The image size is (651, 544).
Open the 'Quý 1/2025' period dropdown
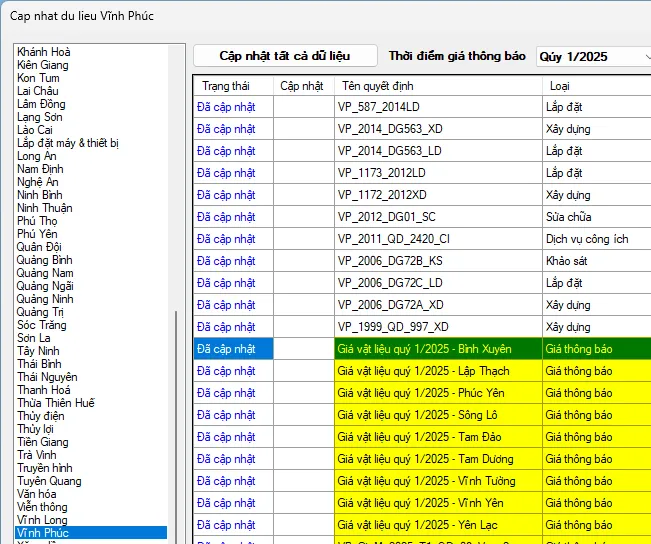coord(592,57)
